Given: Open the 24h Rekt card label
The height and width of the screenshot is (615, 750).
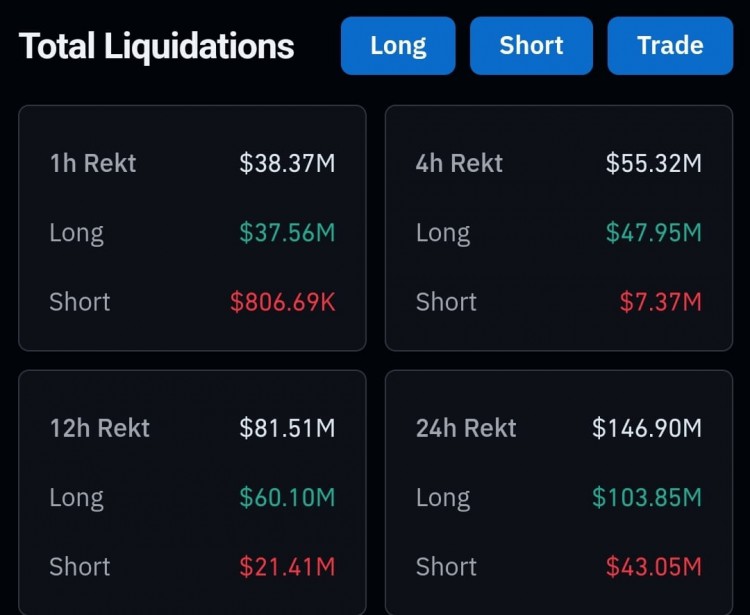Looking at the screenshot, I should coord(466,428).
